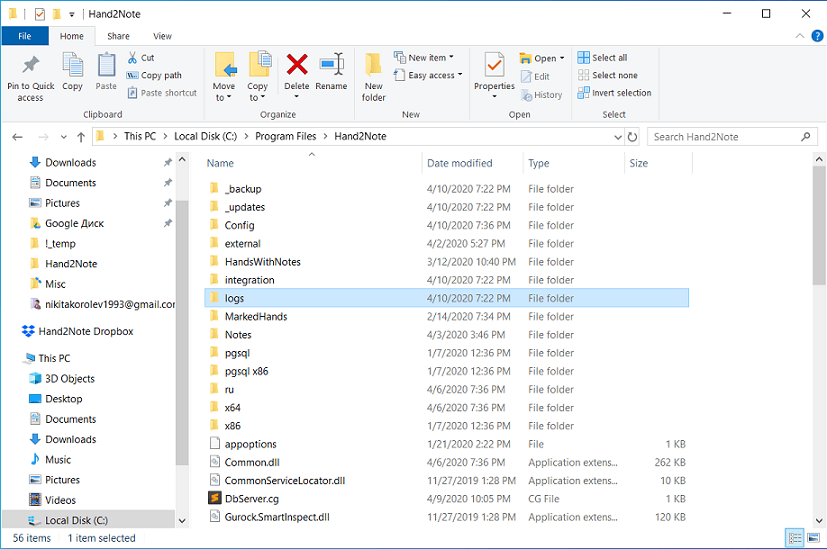Sort by the Size column header
This screenshot has width=827, height=549.
638,163
